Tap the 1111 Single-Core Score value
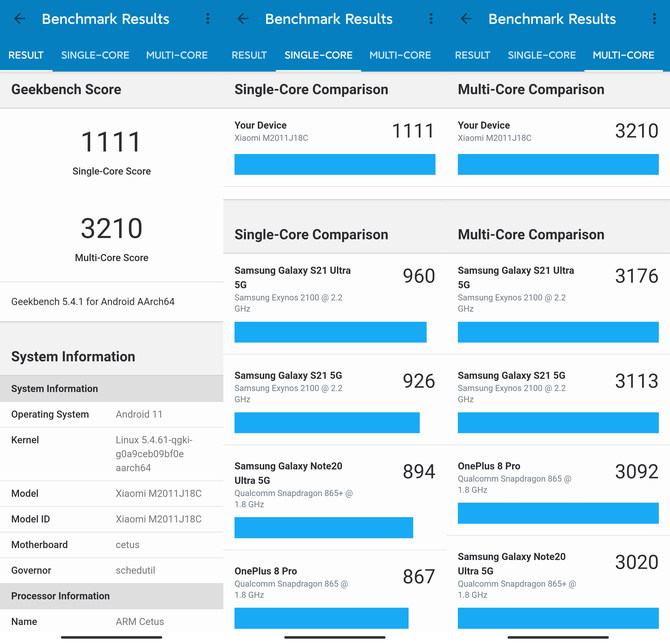Viewport: 670px width, 643px height. pyautogui.click(x=111, y=142)
